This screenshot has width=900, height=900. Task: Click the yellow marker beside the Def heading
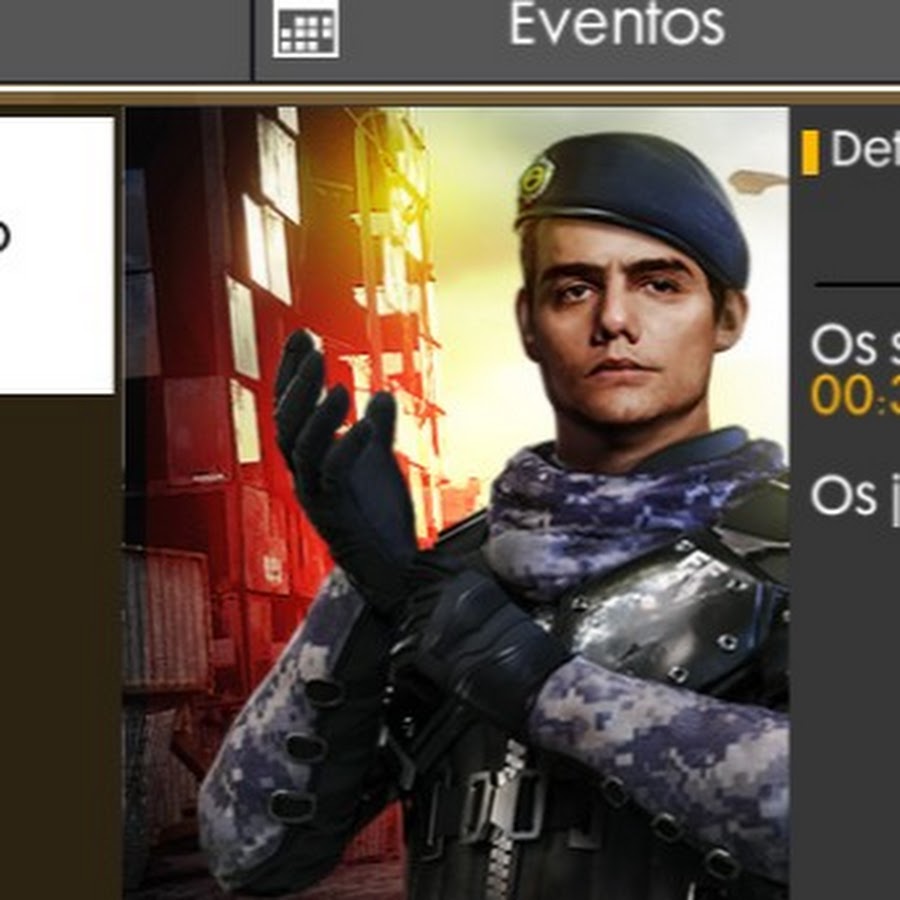click(x=810, y=152)
